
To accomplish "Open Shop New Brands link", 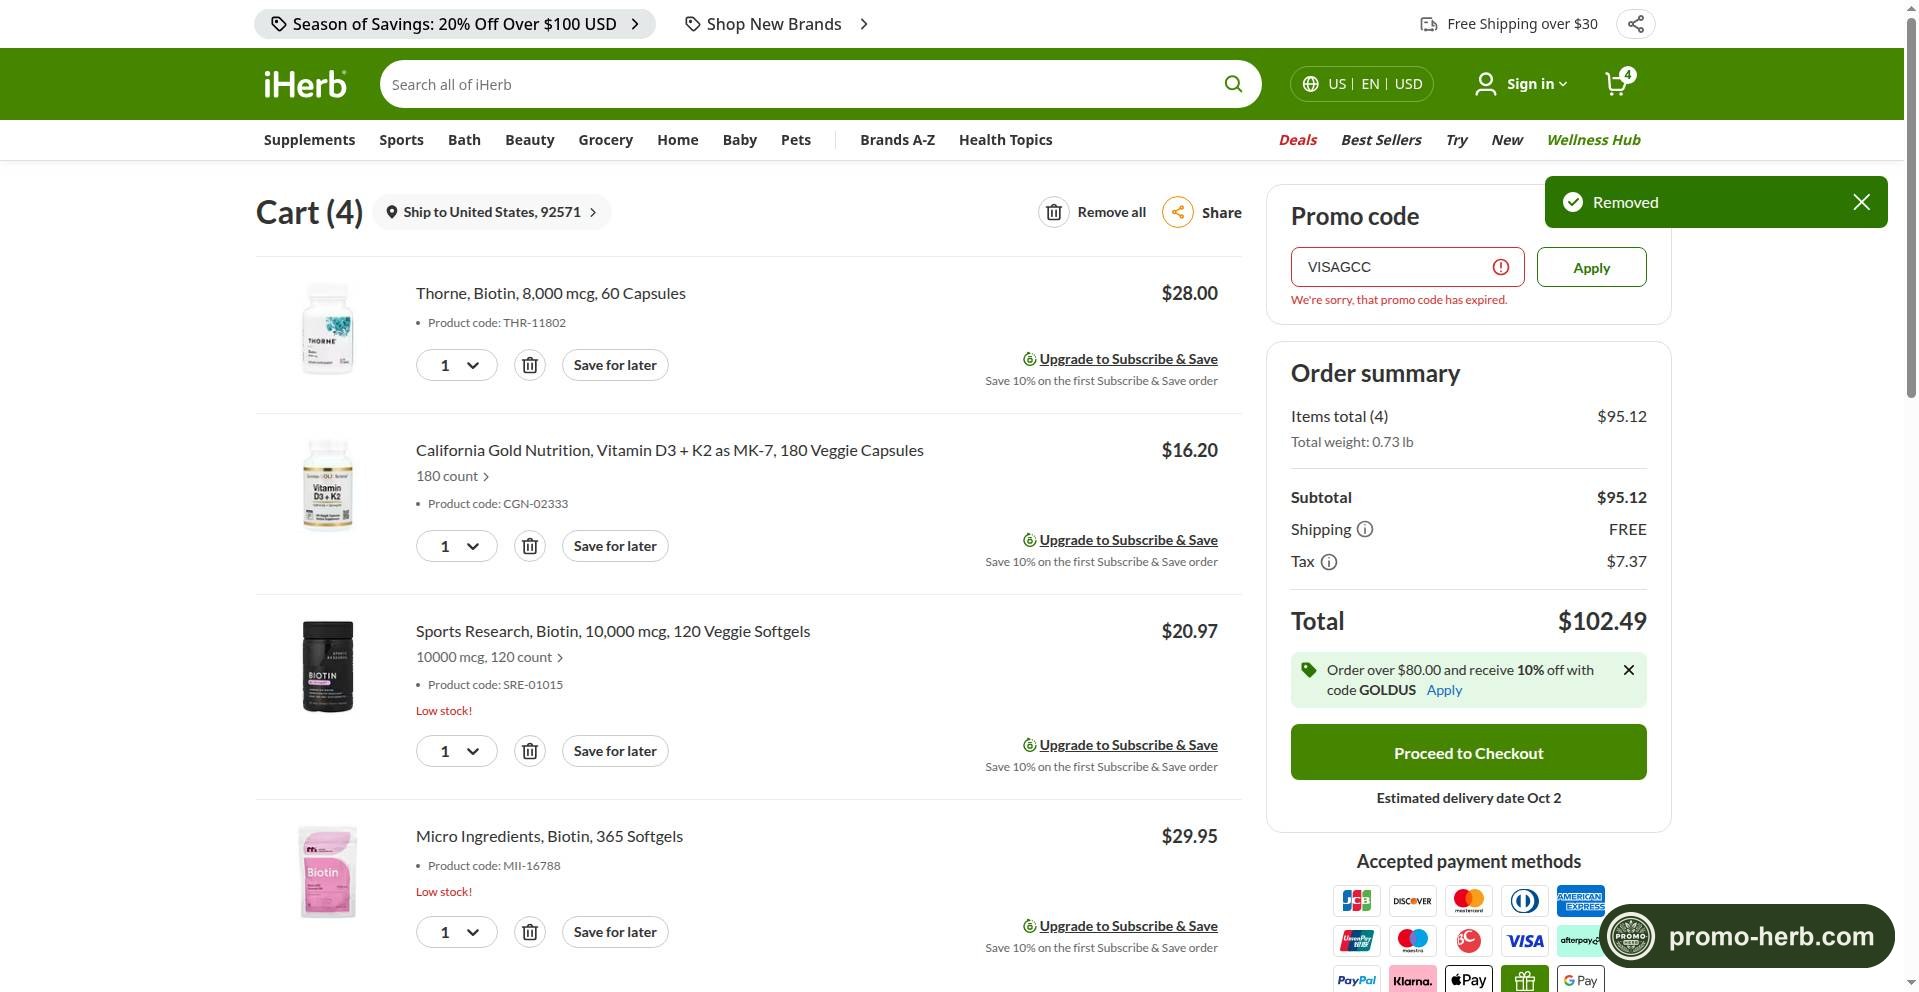I will [777, 24].
